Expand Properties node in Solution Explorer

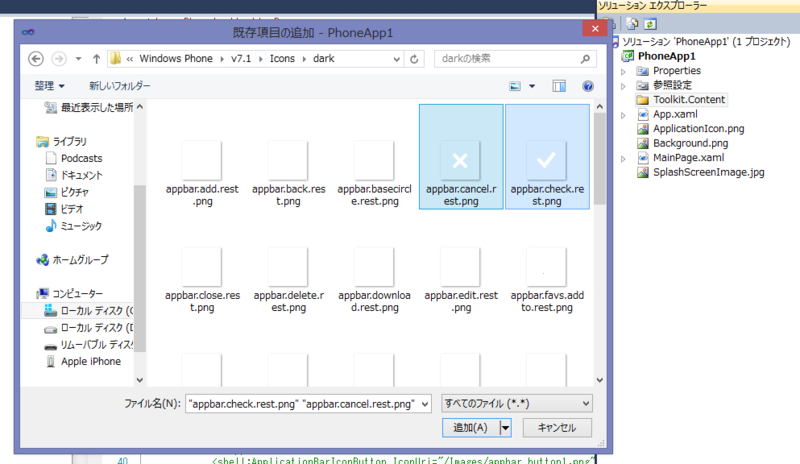623,71
